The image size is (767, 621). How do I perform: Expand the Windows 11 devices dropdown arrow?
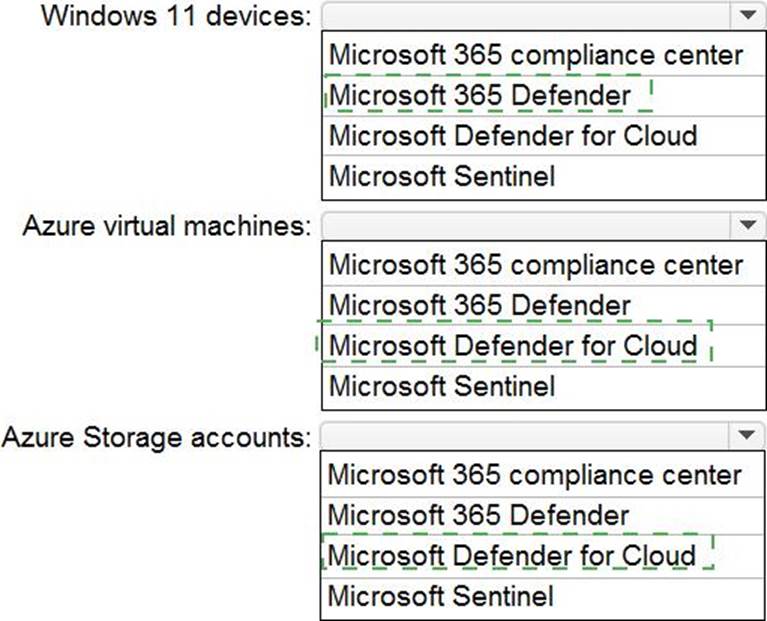(x=746, y=16)
